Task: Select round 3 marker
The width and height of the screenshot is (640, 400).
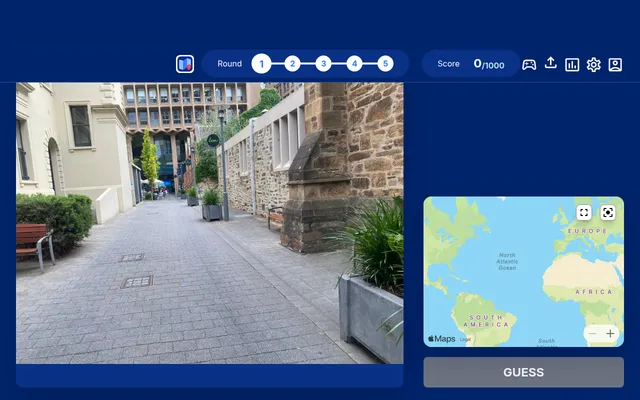Action: point(323,64)
